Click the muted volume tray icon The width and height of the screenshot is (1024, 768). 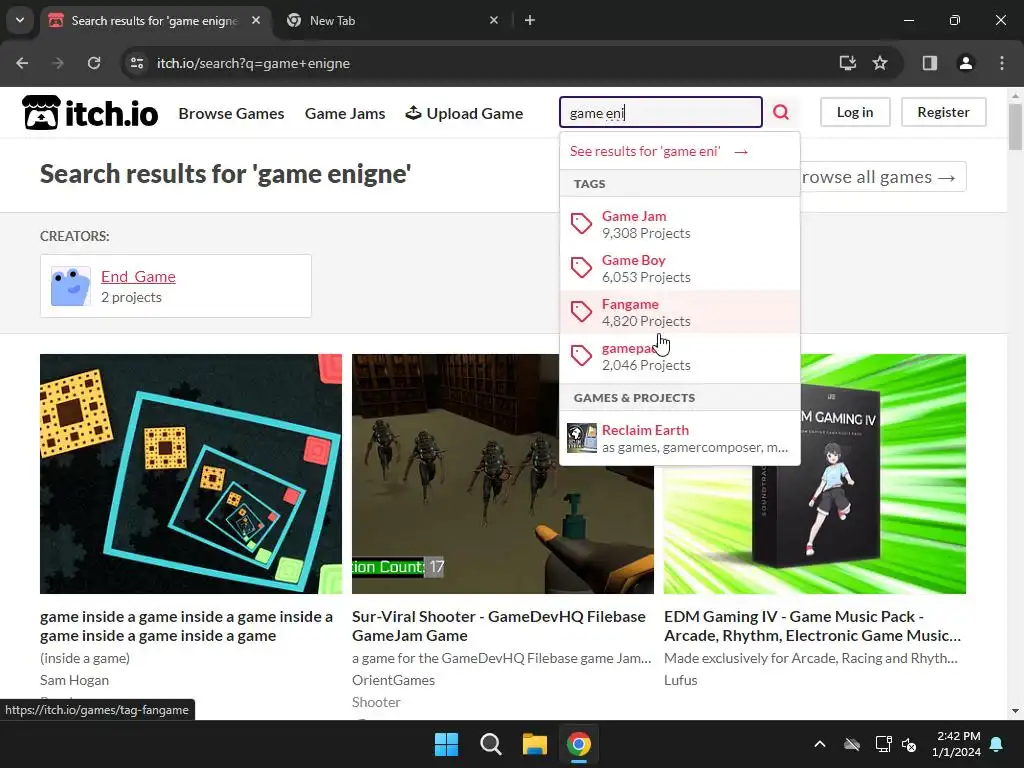[x=909, y=744]
